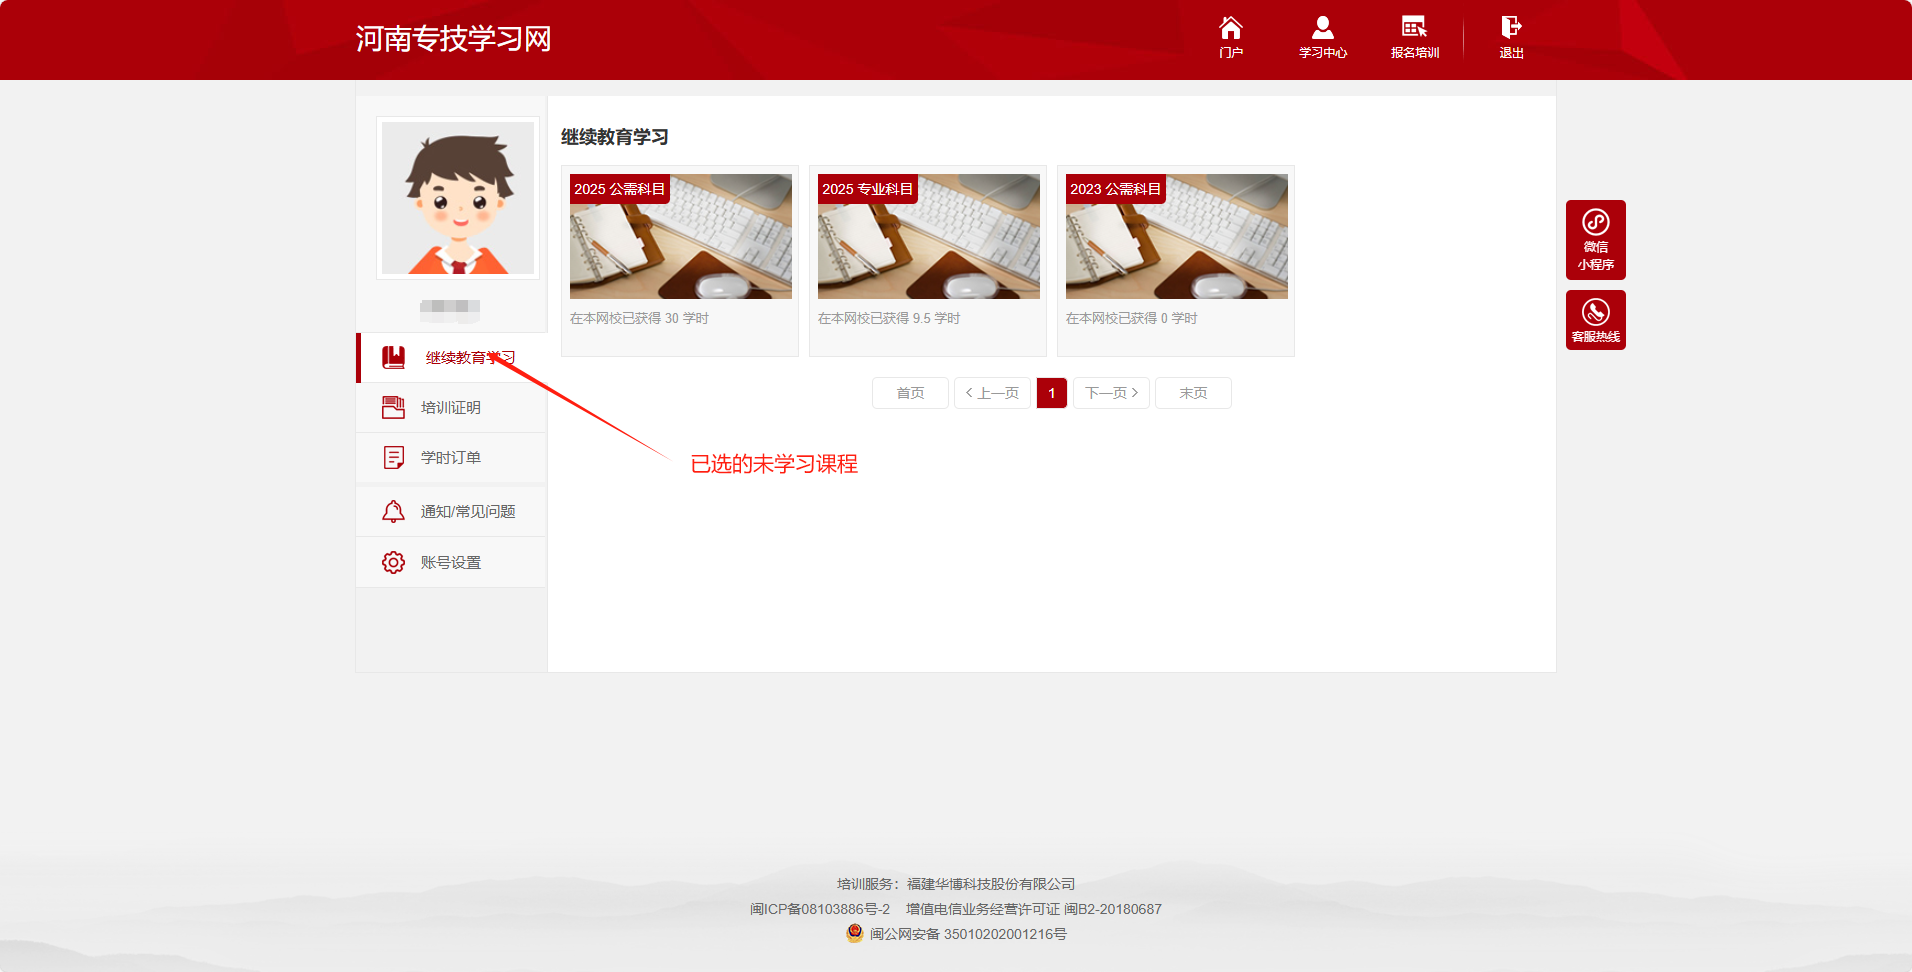Viewport: 1912px width, 972px height.
Task: Click the 上一页 previous page button
Action: [992, 393]
